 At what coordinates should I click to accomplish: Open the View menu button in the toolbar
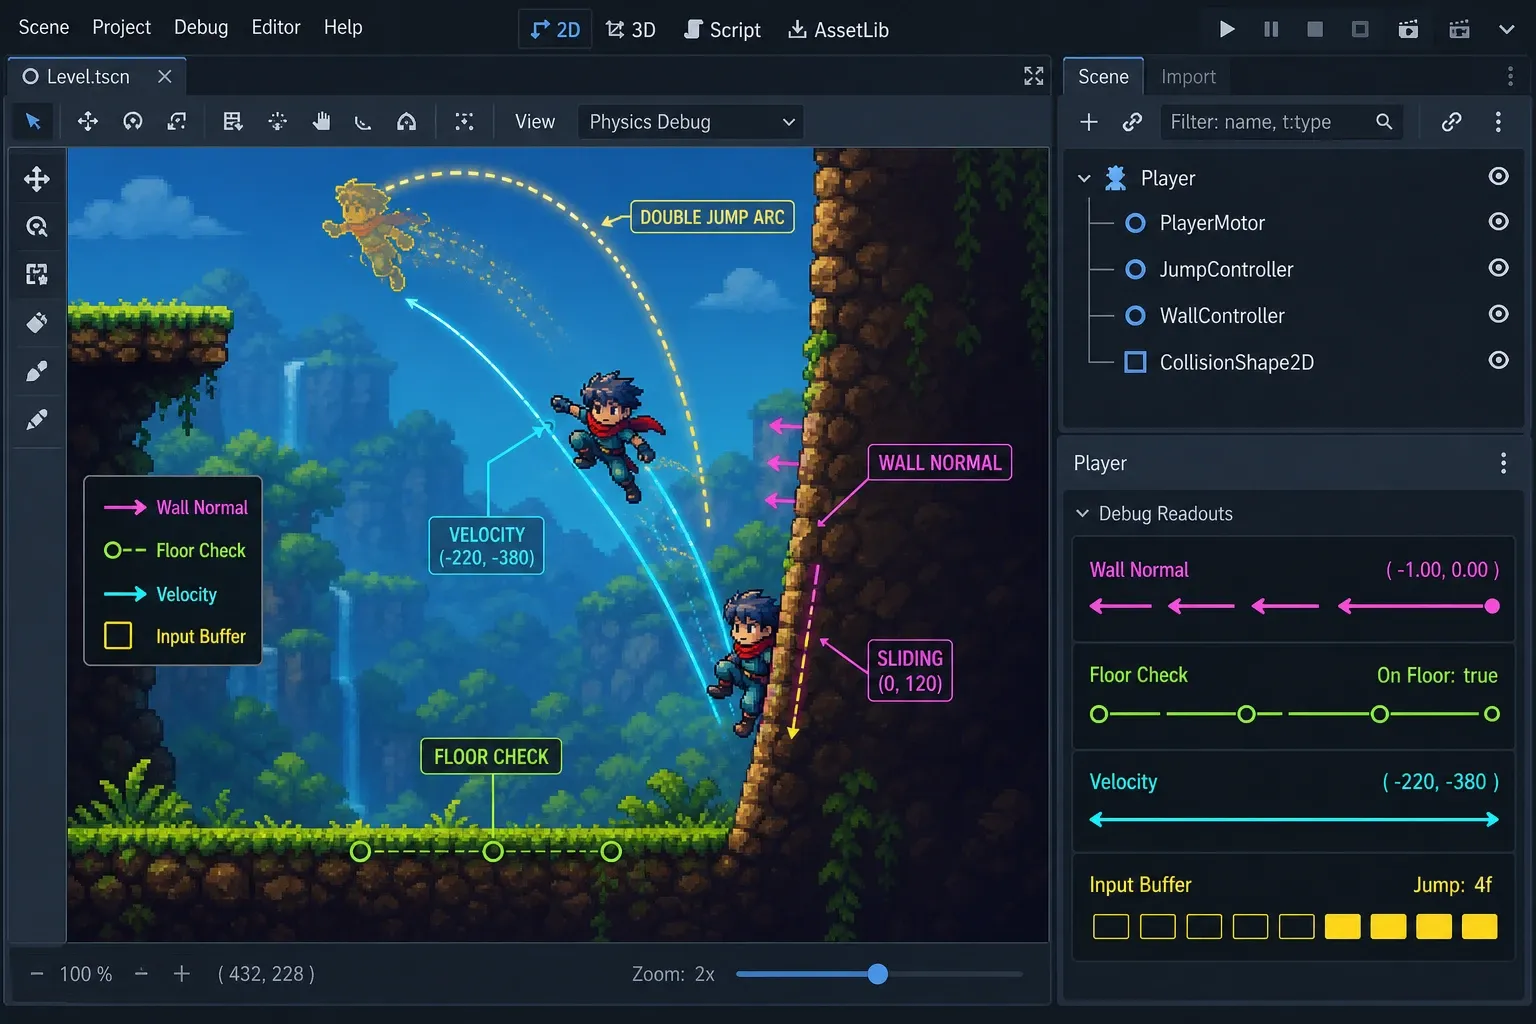[535, 122]
